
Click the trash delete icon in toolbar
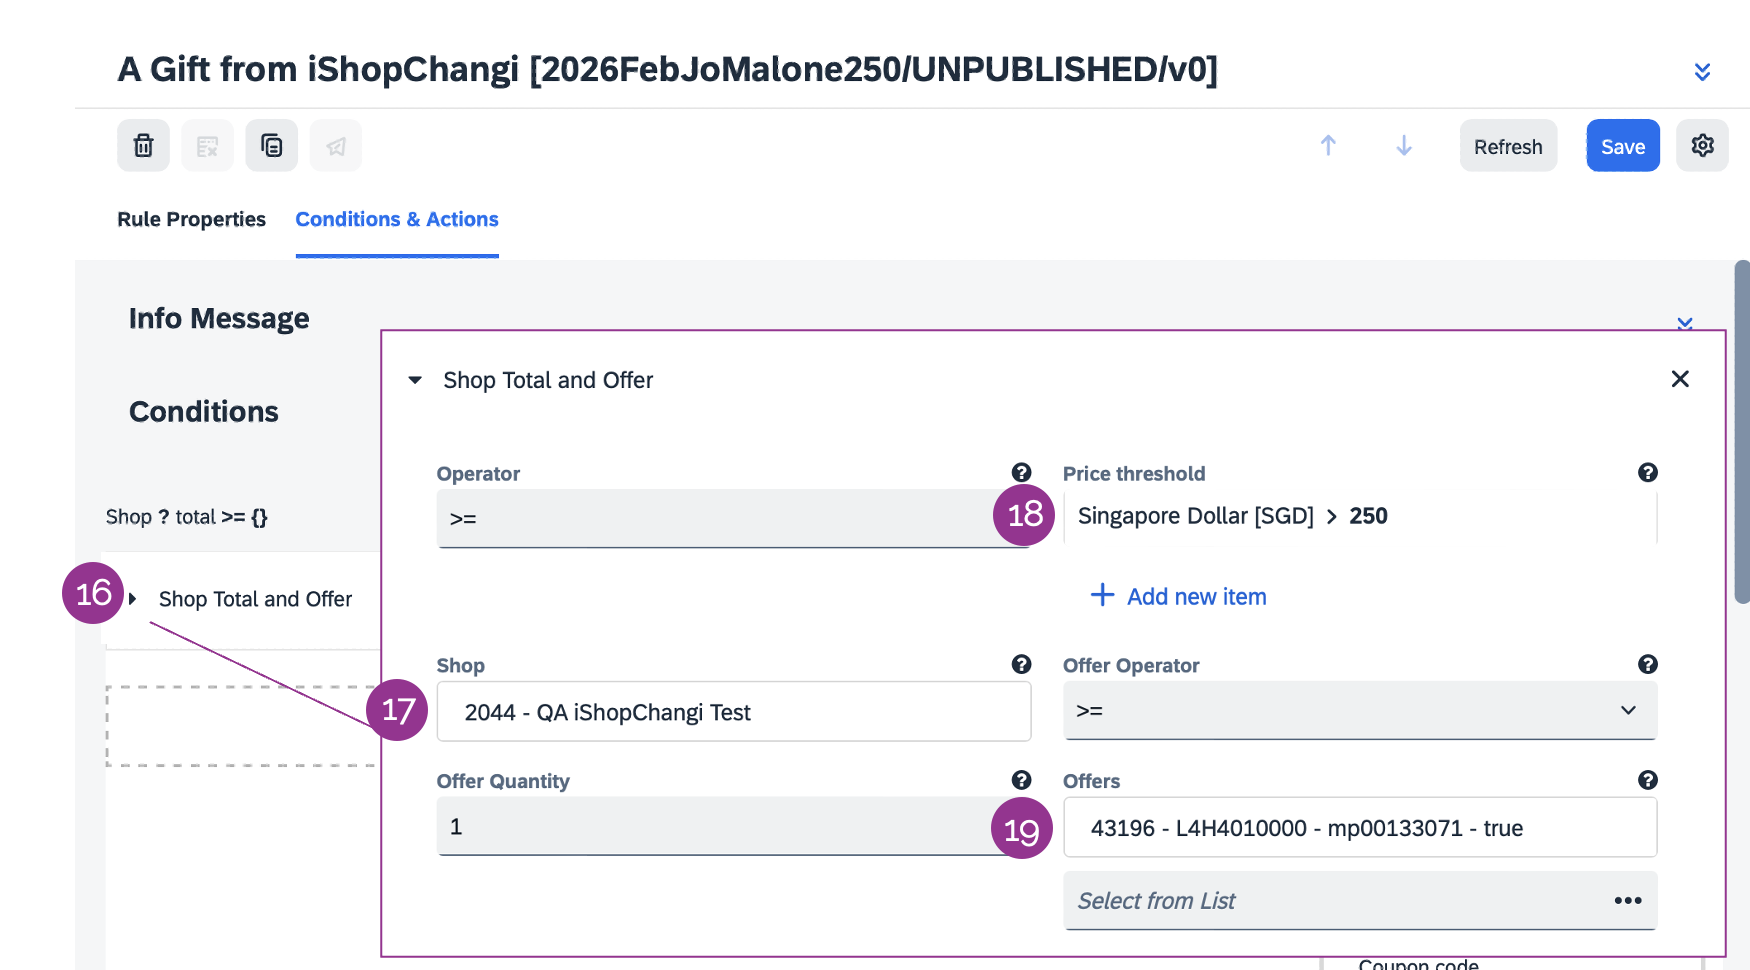point(143,146)
